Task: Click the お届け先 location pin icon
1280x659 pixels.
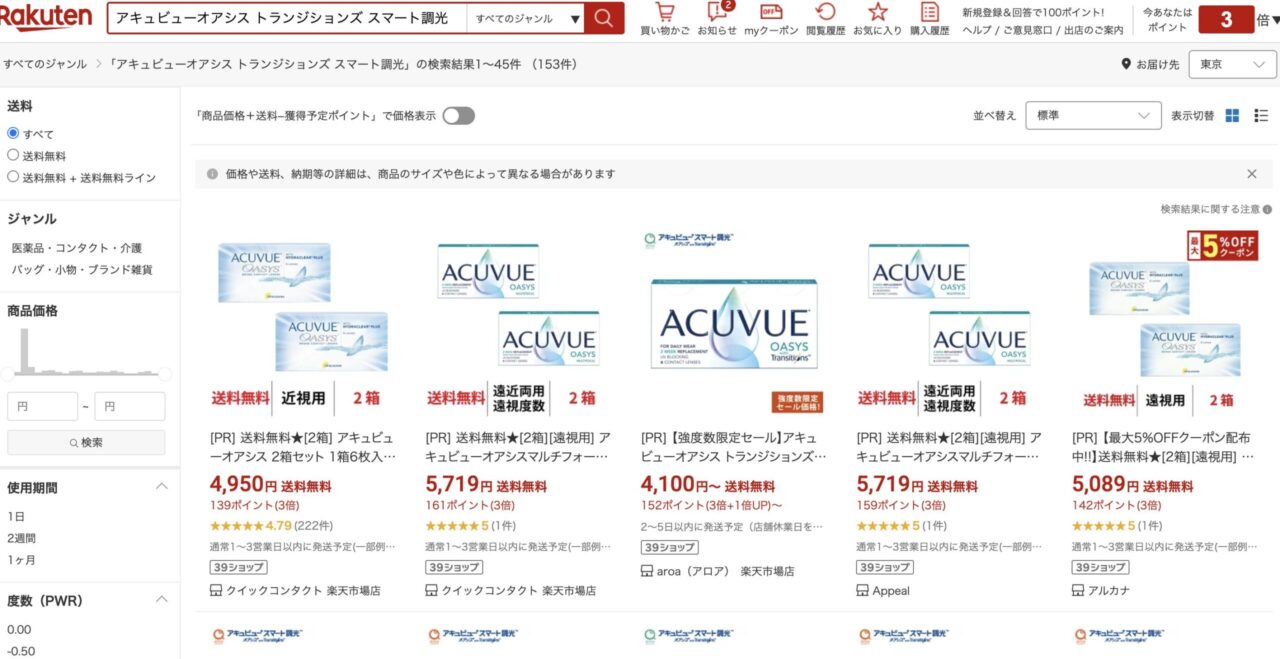Action: coord(1126,64)
